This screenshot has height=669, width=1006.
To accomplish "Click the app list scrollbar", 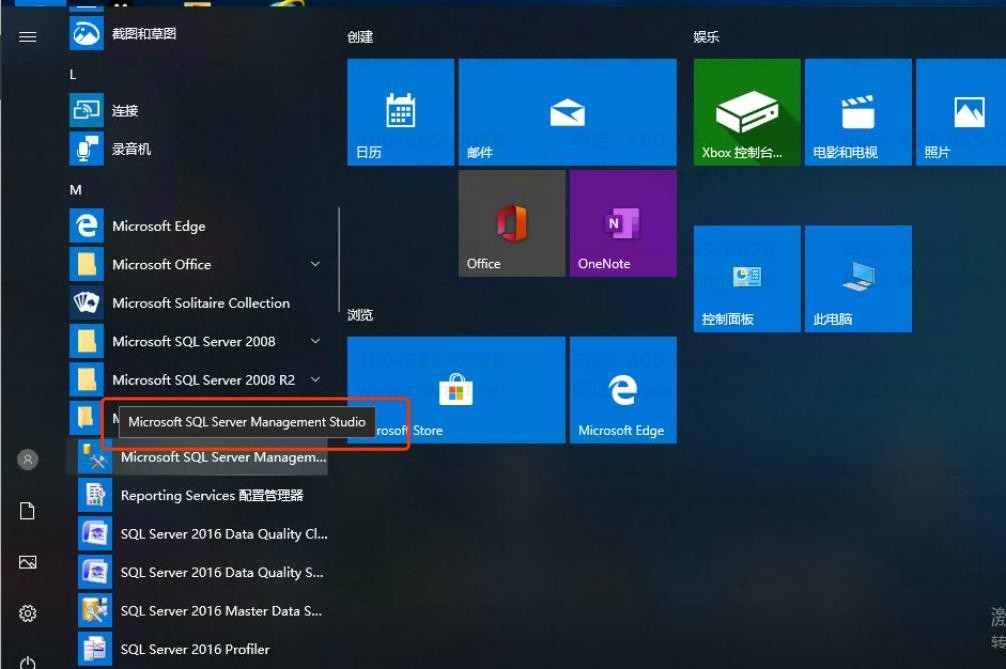I will click(x=338, y=259).
